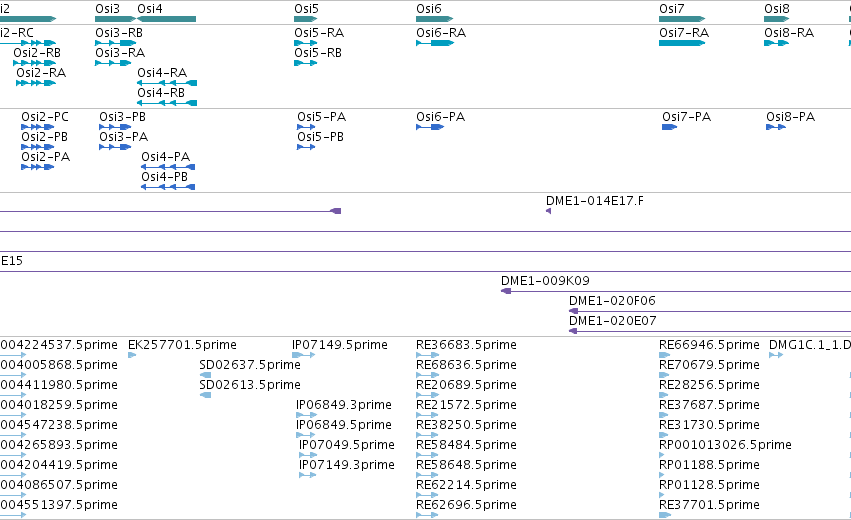The width and height of the screenshot is (851, 520).
Task: Select EST IP07049.5prime
Action: (347, 445)
